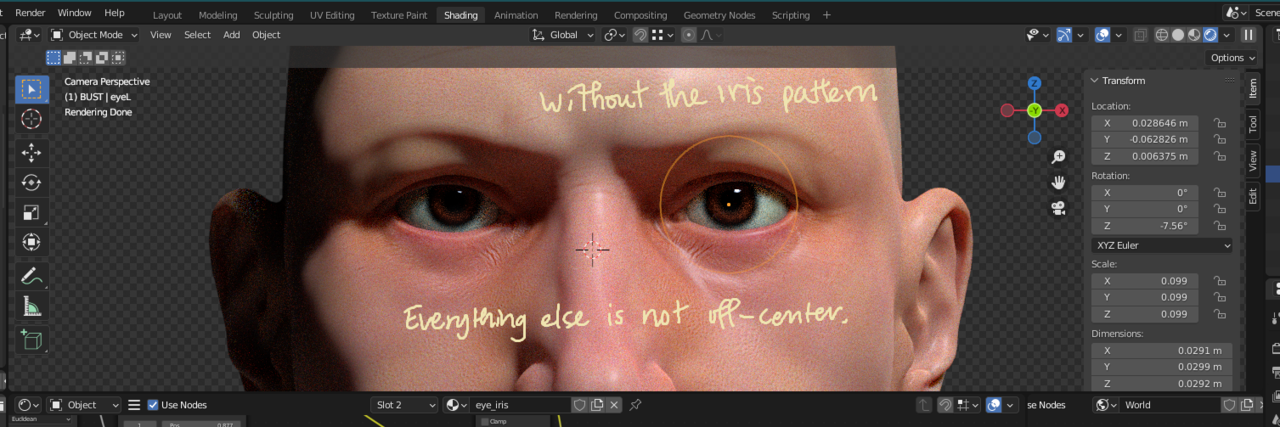Viewport: 1280px width, 427px height.
Task: Unlink eye_iris material with X button
Action: point(614,405)
